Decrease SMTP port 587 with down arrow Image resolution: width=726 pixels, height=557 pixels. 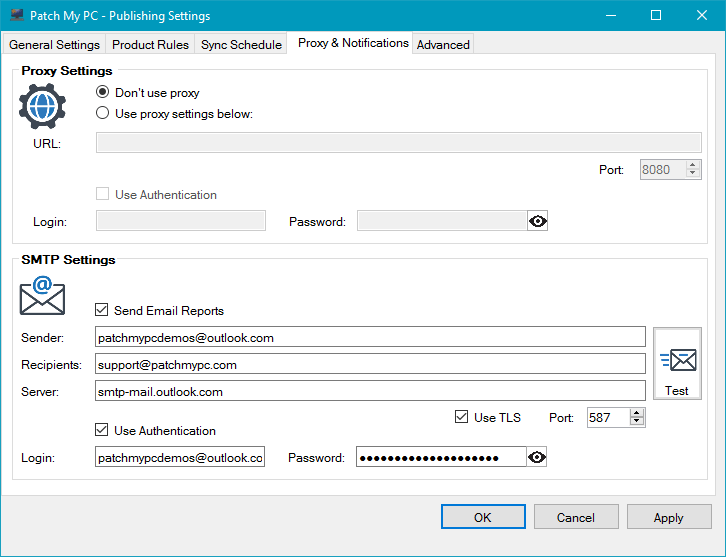tap(637, 421)
